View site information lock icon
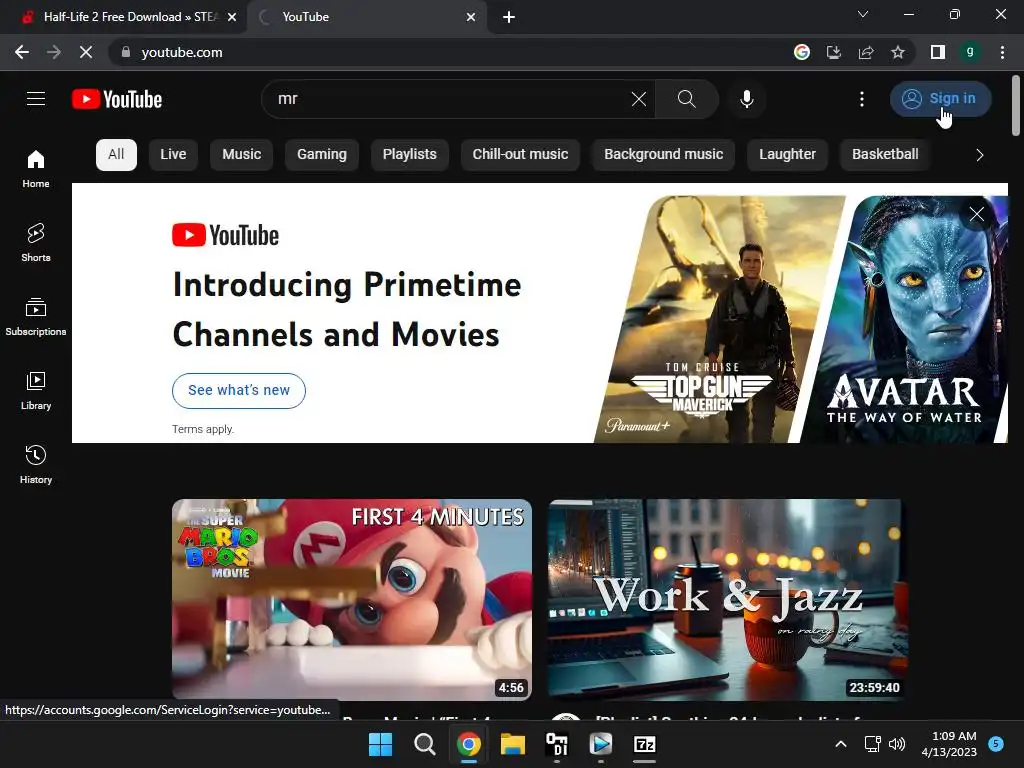 click(x=126, y=52)
